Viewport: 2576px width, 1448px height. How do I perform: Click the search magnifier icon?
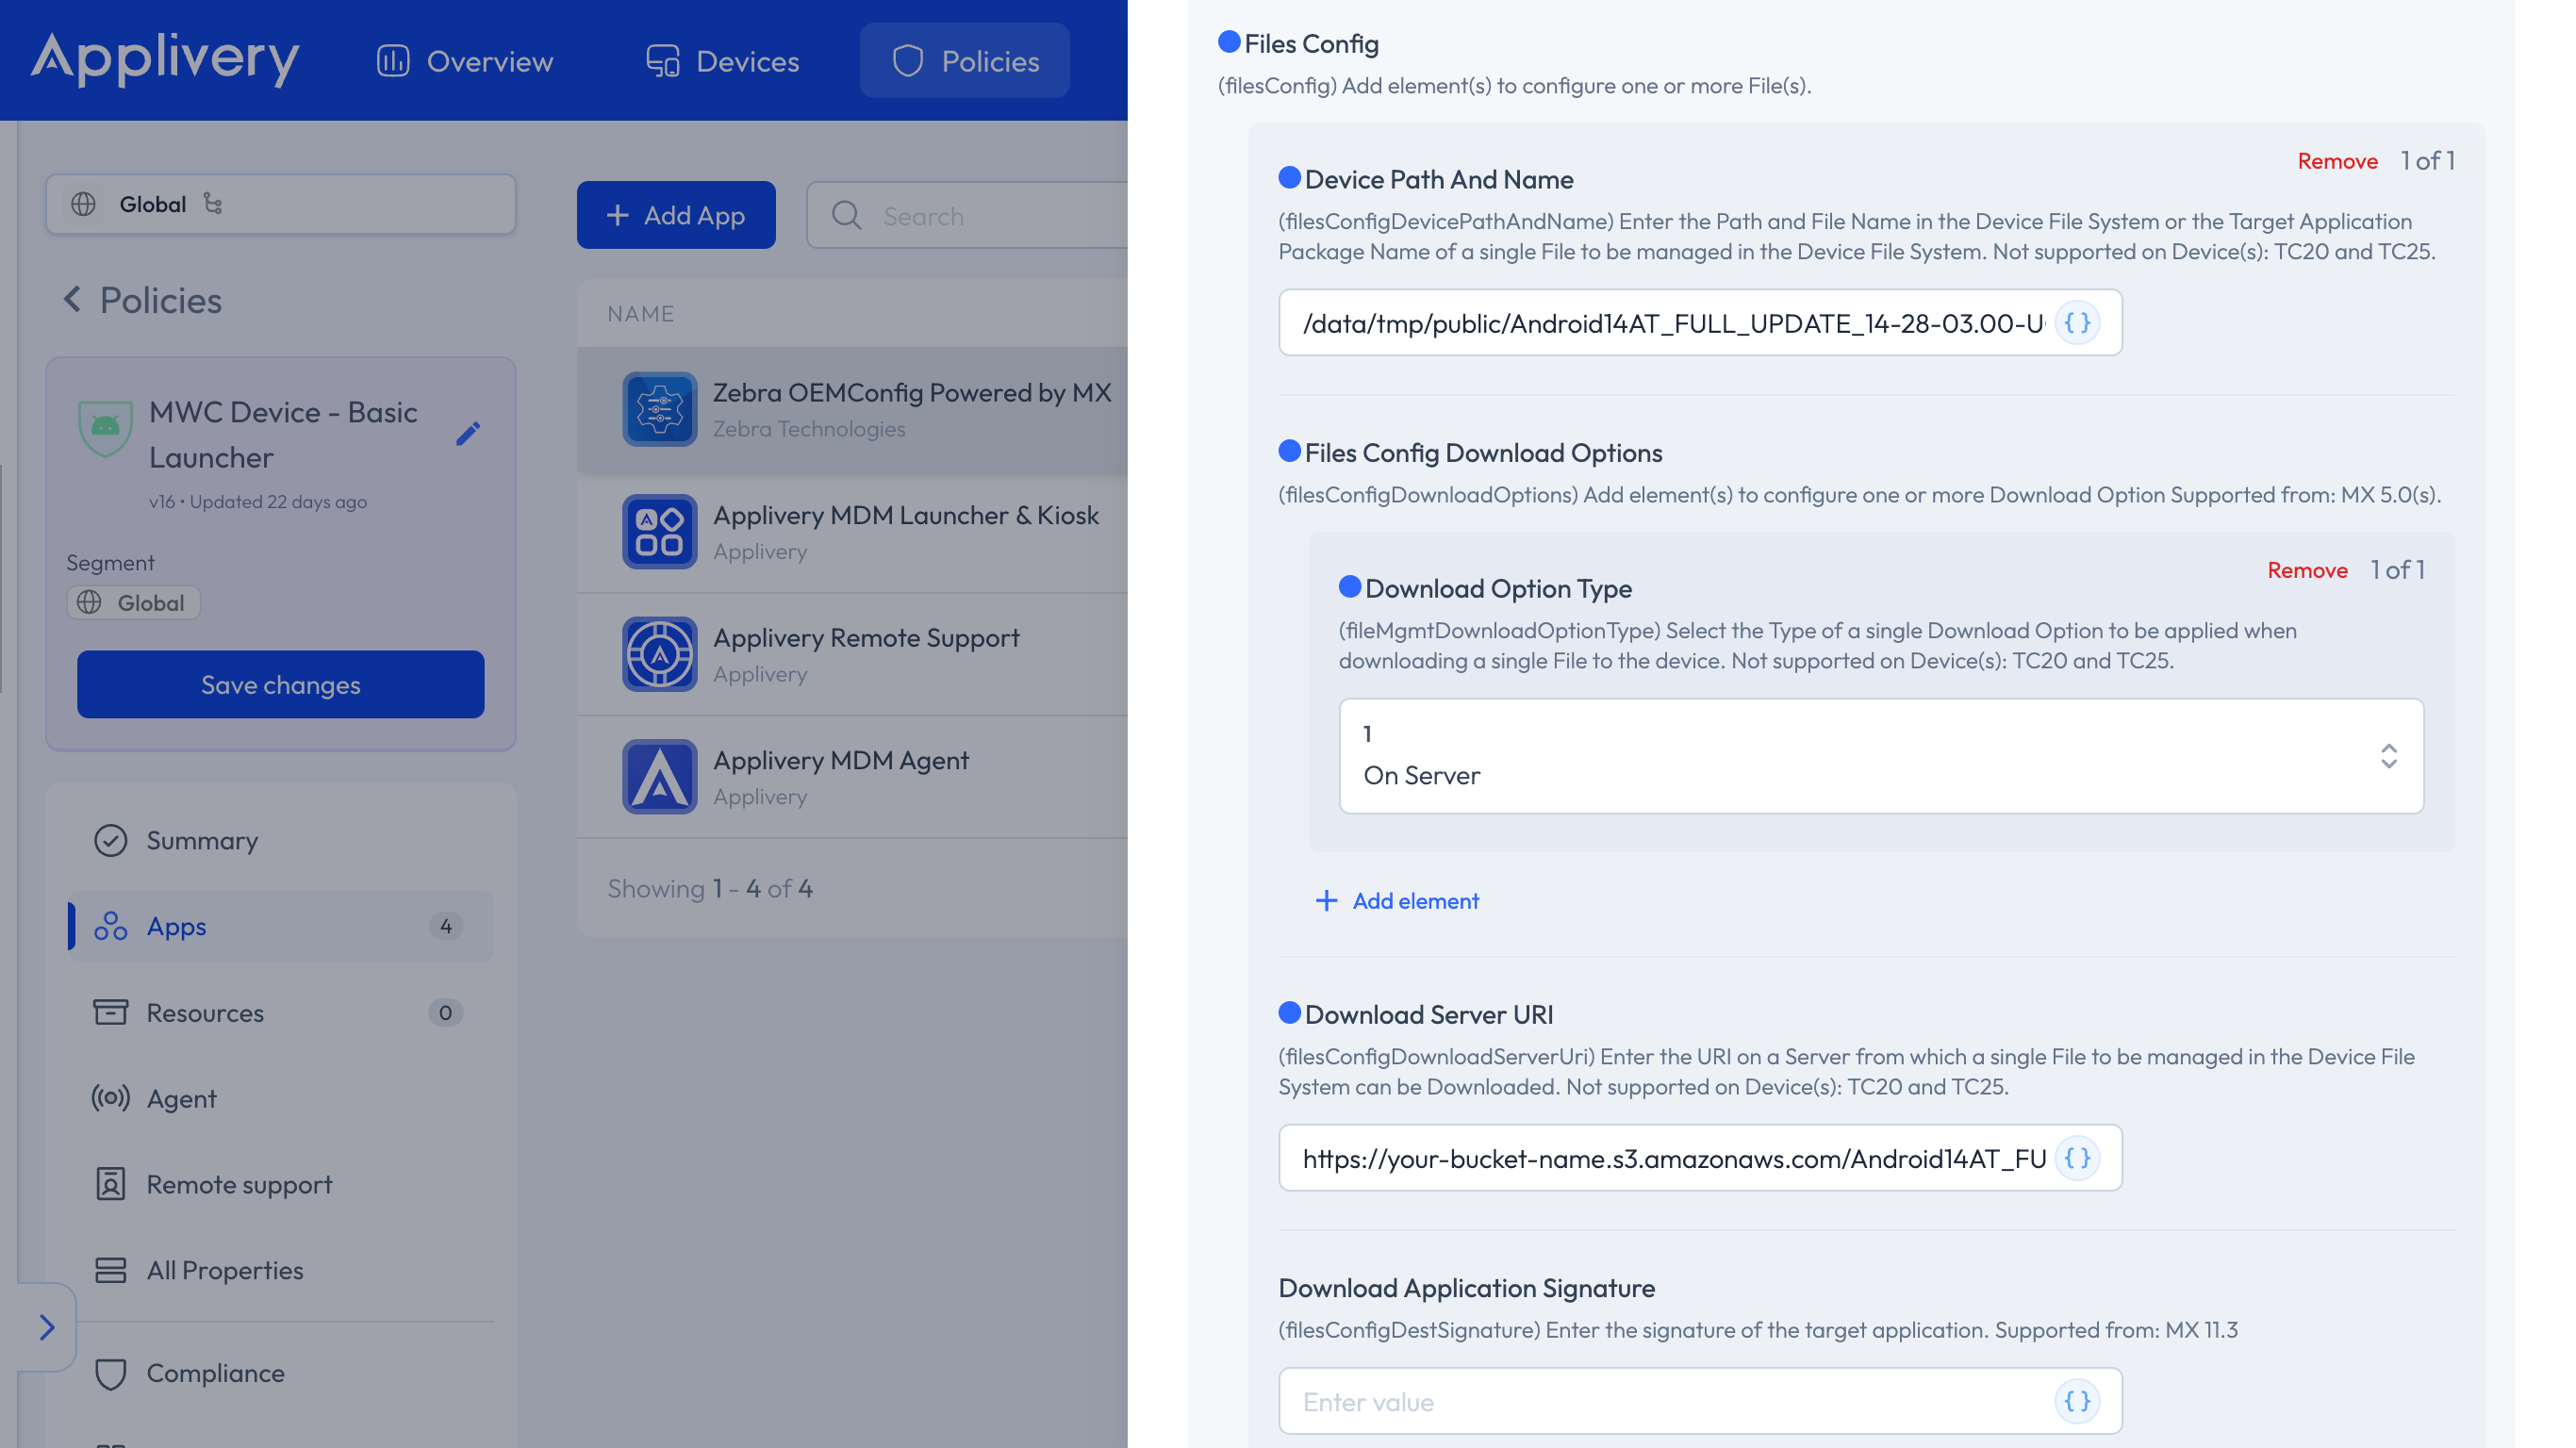[846, 216]
